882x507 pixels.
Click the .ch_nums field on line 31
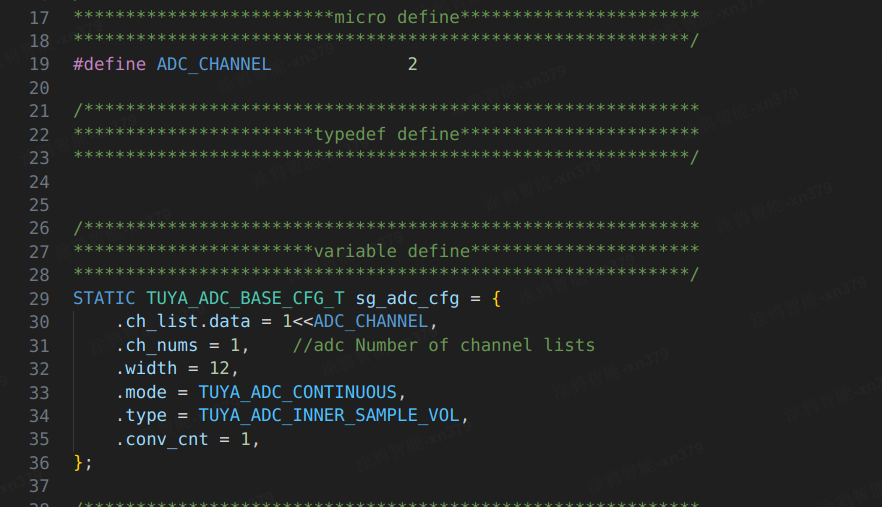(x=157, y=345)
